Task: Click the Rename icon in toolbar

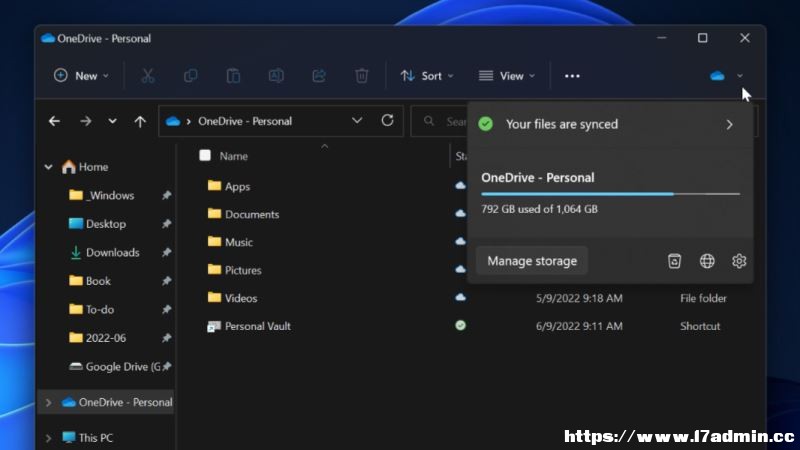Action: [276, 76]
